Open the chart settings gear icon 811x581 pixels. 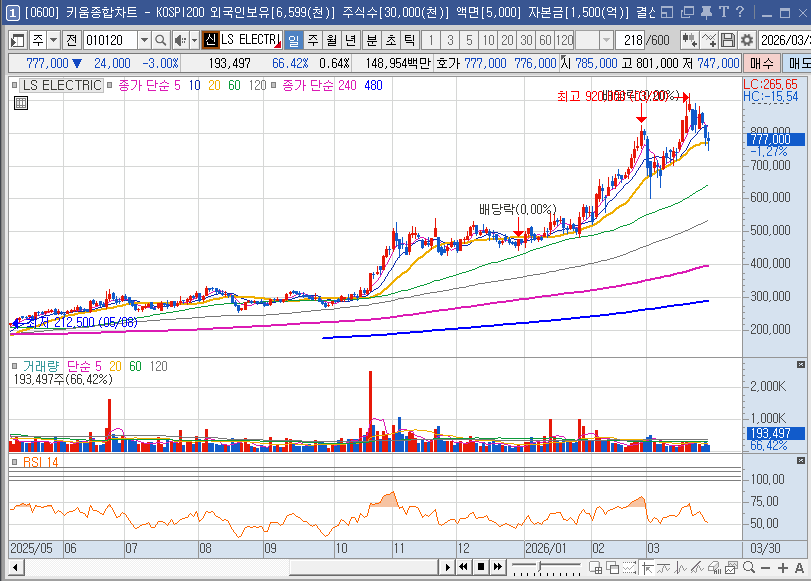click(x=746, y=40)
